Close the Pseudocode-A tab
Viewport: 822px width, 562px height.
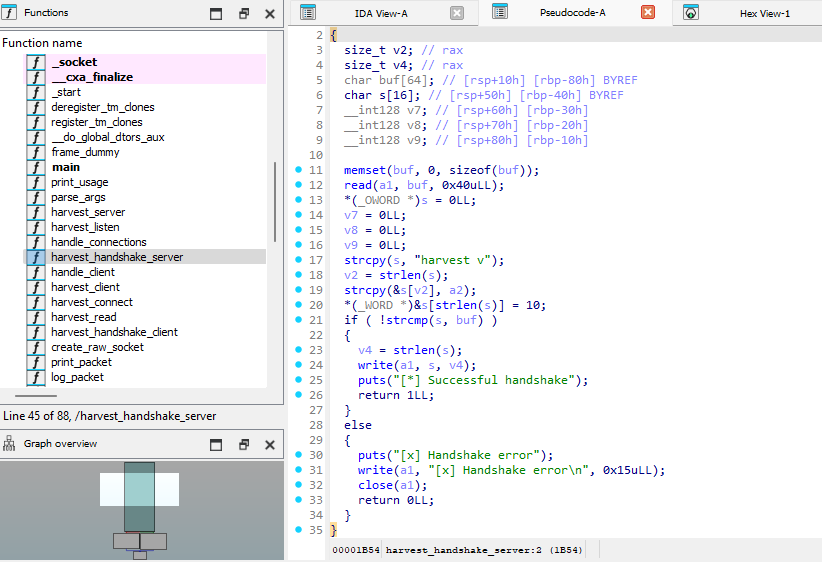coord(647,13)
